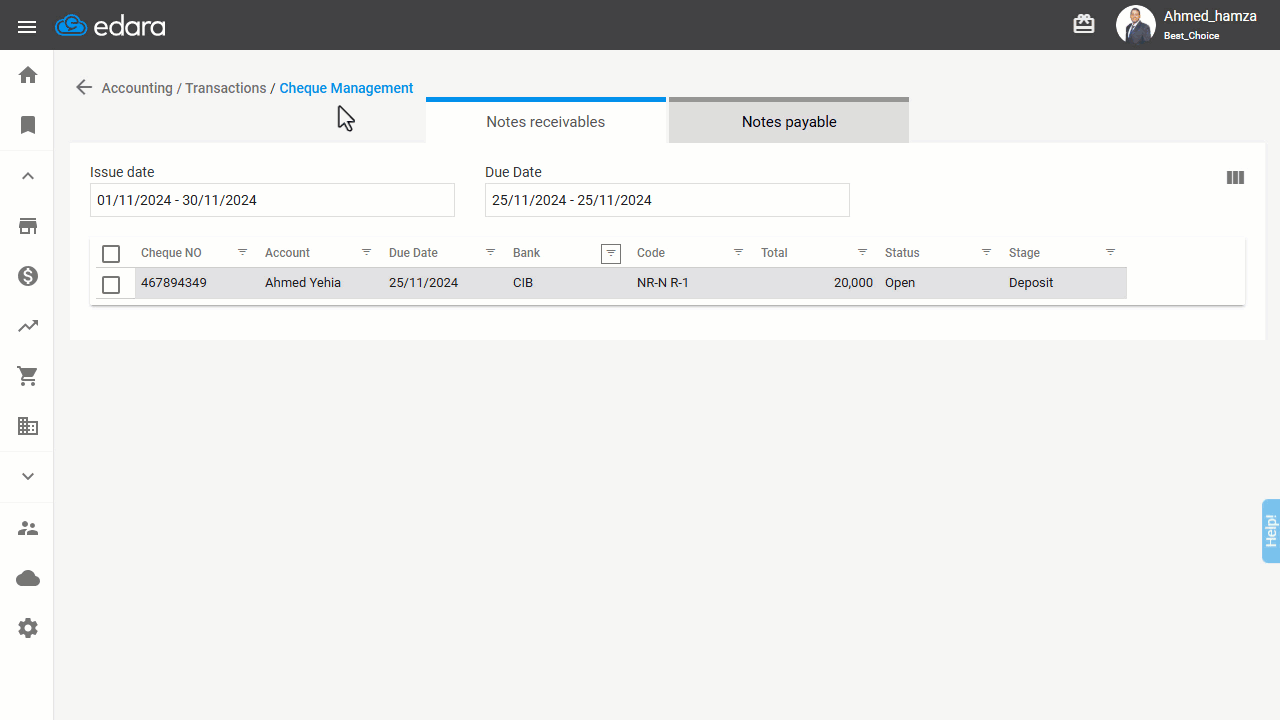Open the gift icon in header
This screenshot has height=720, width=1280.
click(1084, 24)
